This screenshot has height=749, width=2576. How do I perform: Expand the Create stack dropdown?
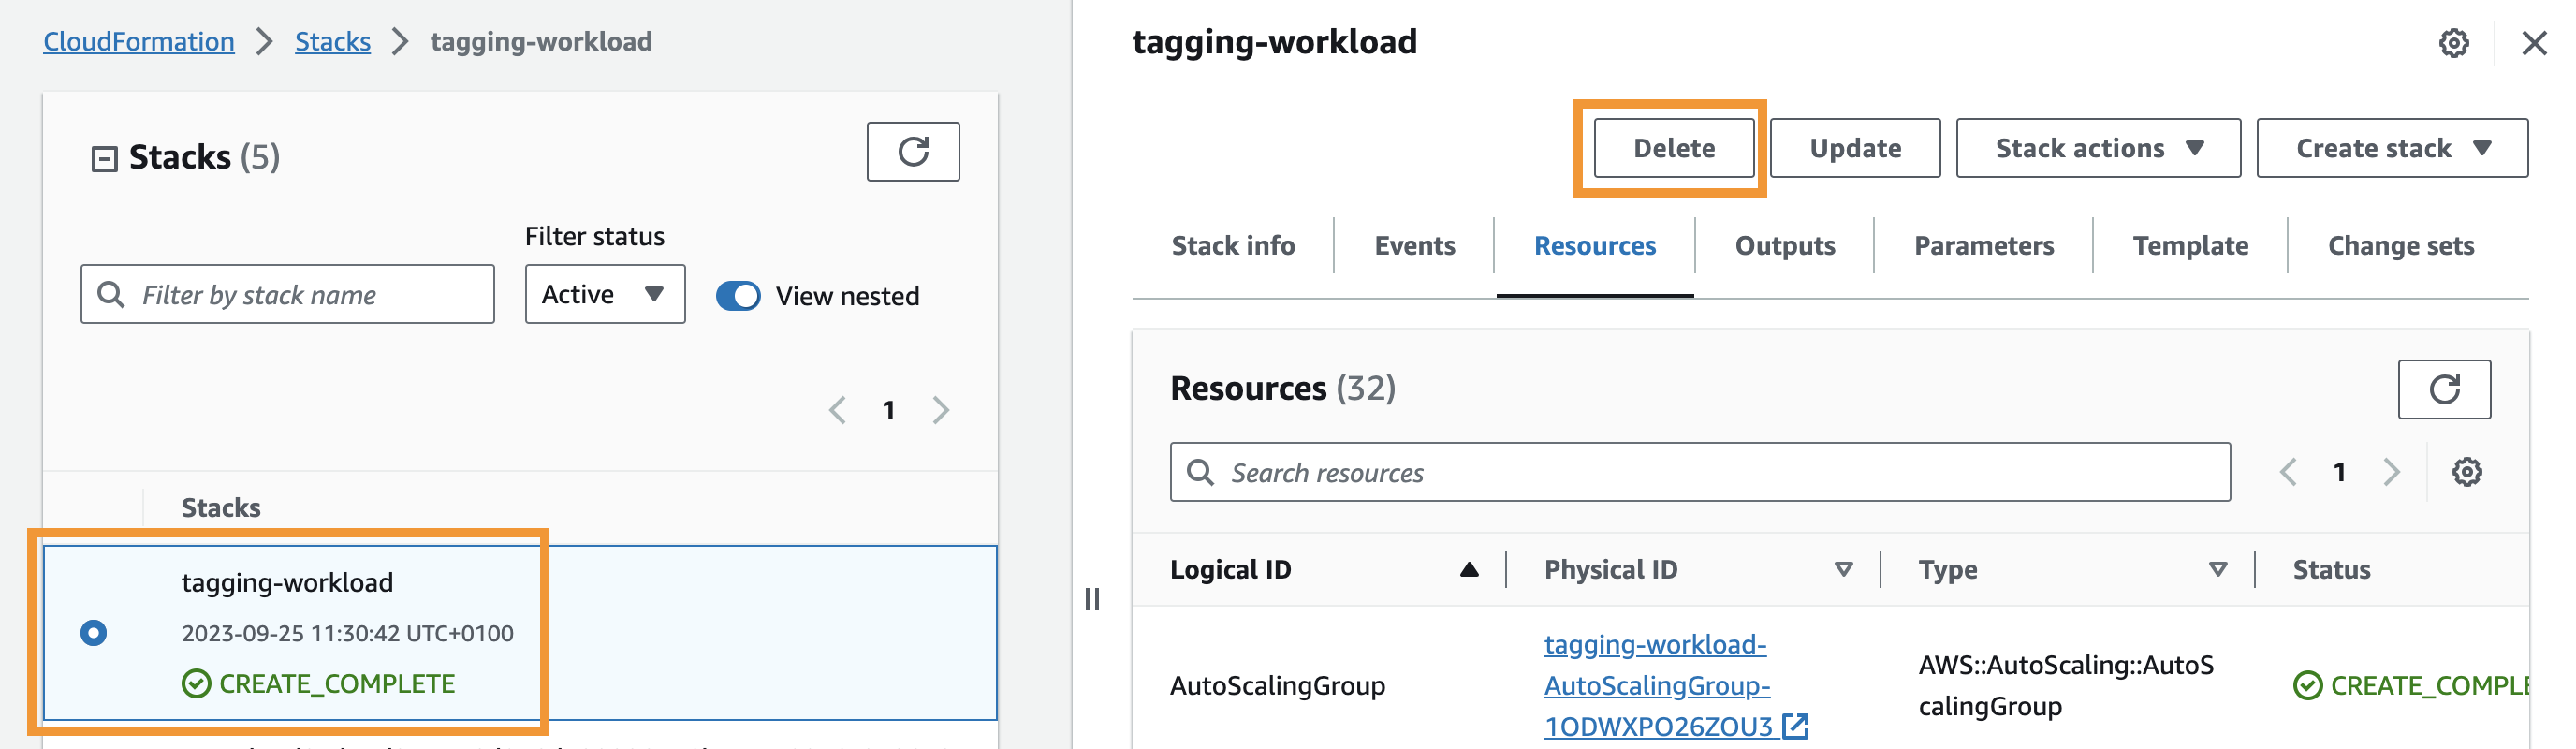tap(2391, 148)
